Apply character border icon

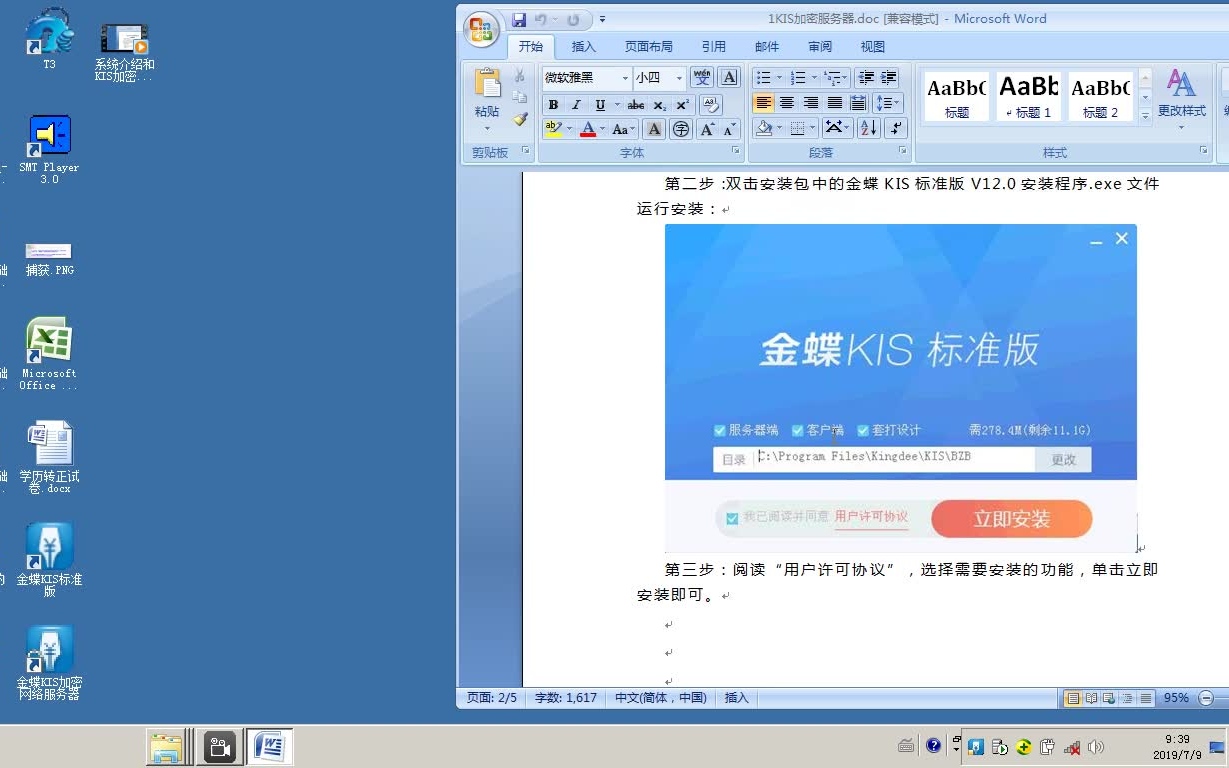730,77
